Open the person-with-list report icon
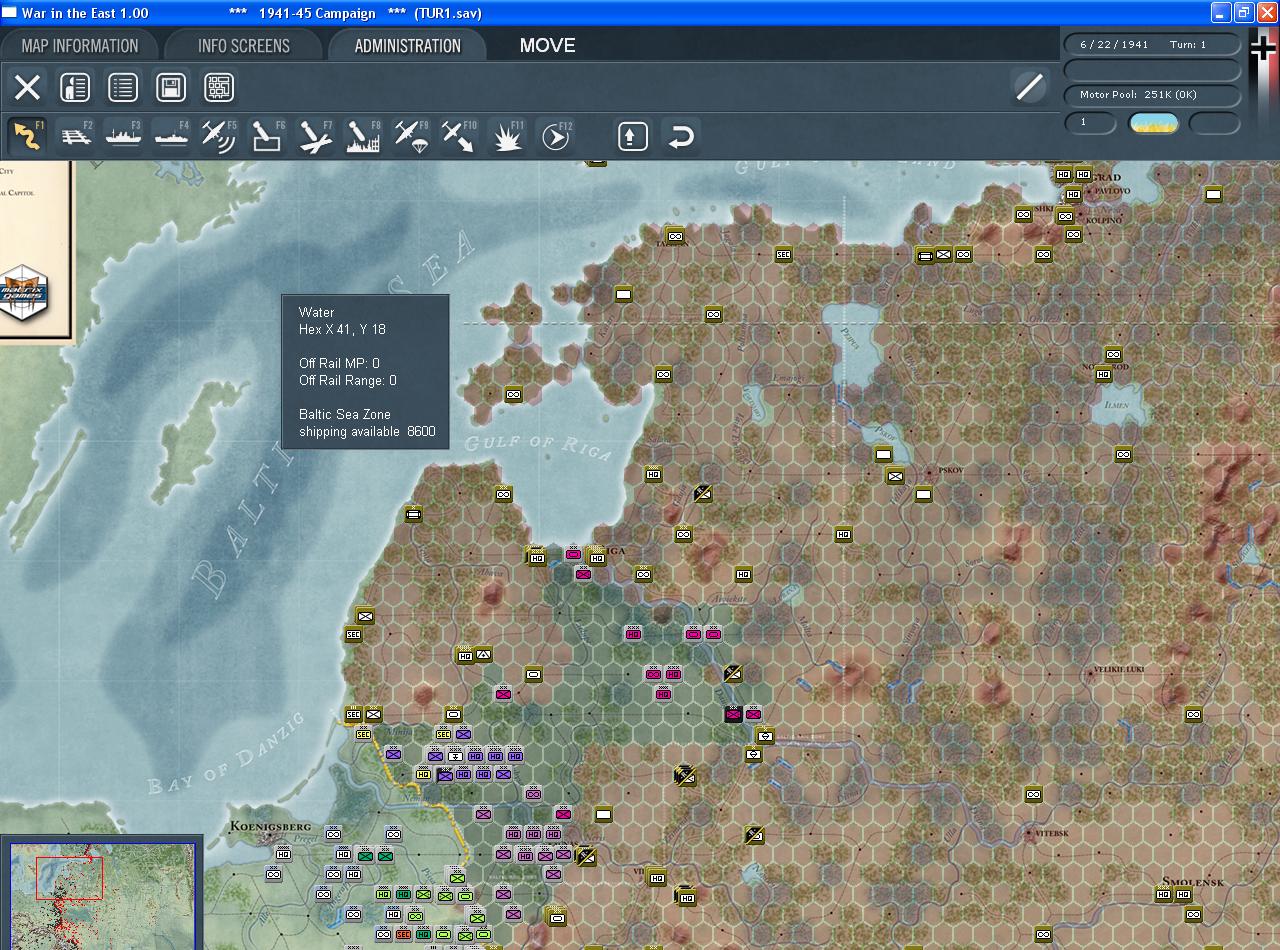This screenshot has width=1280, height=950. point(75,87)
